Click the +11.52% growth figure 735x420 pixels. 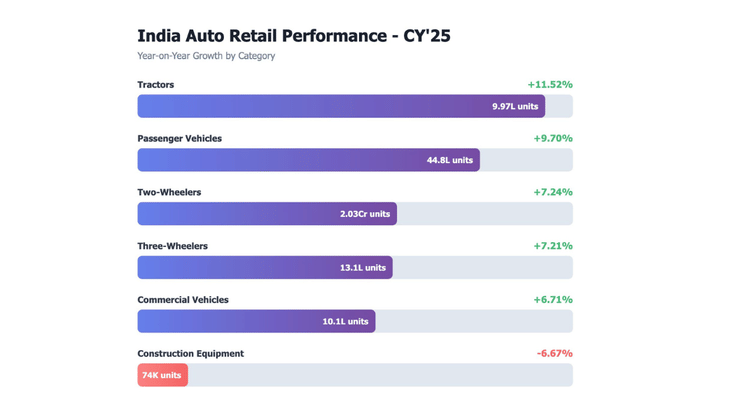click(x=550, y=85)
